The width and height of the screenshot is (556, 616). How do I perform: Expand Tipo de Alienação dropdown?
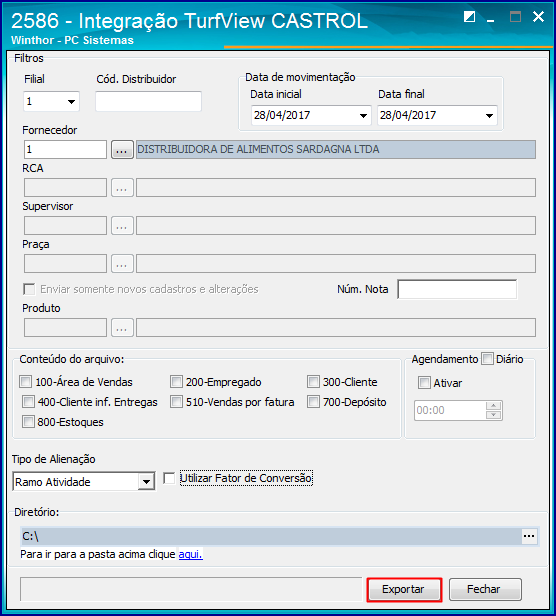146,482
